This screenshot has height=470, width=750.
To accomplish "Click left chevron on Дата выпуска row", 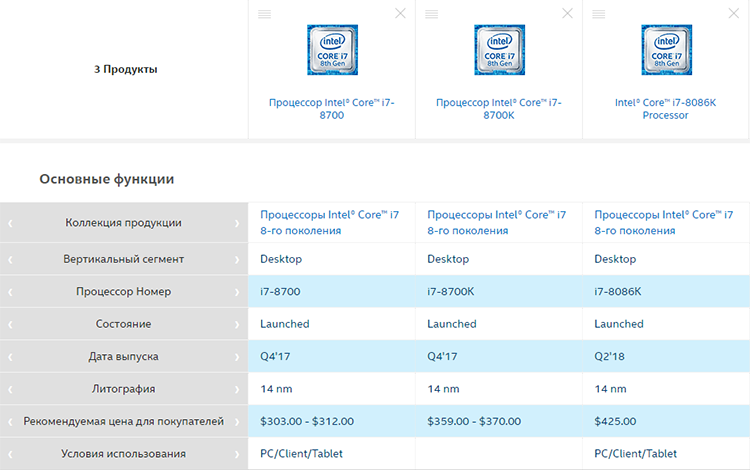I will pyautogui.click(x=11, y=356).
